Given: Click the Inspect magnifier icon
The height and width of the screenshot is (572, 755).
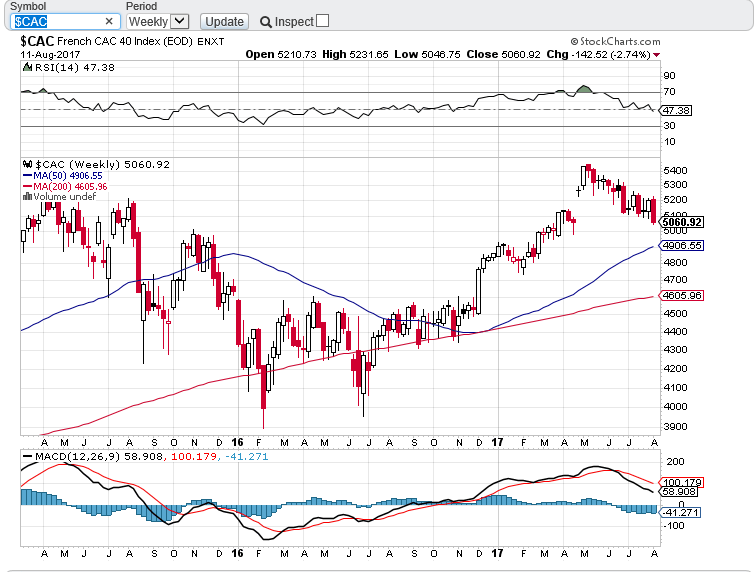Looking at the screenshot, I should click(x=265, y=22).
